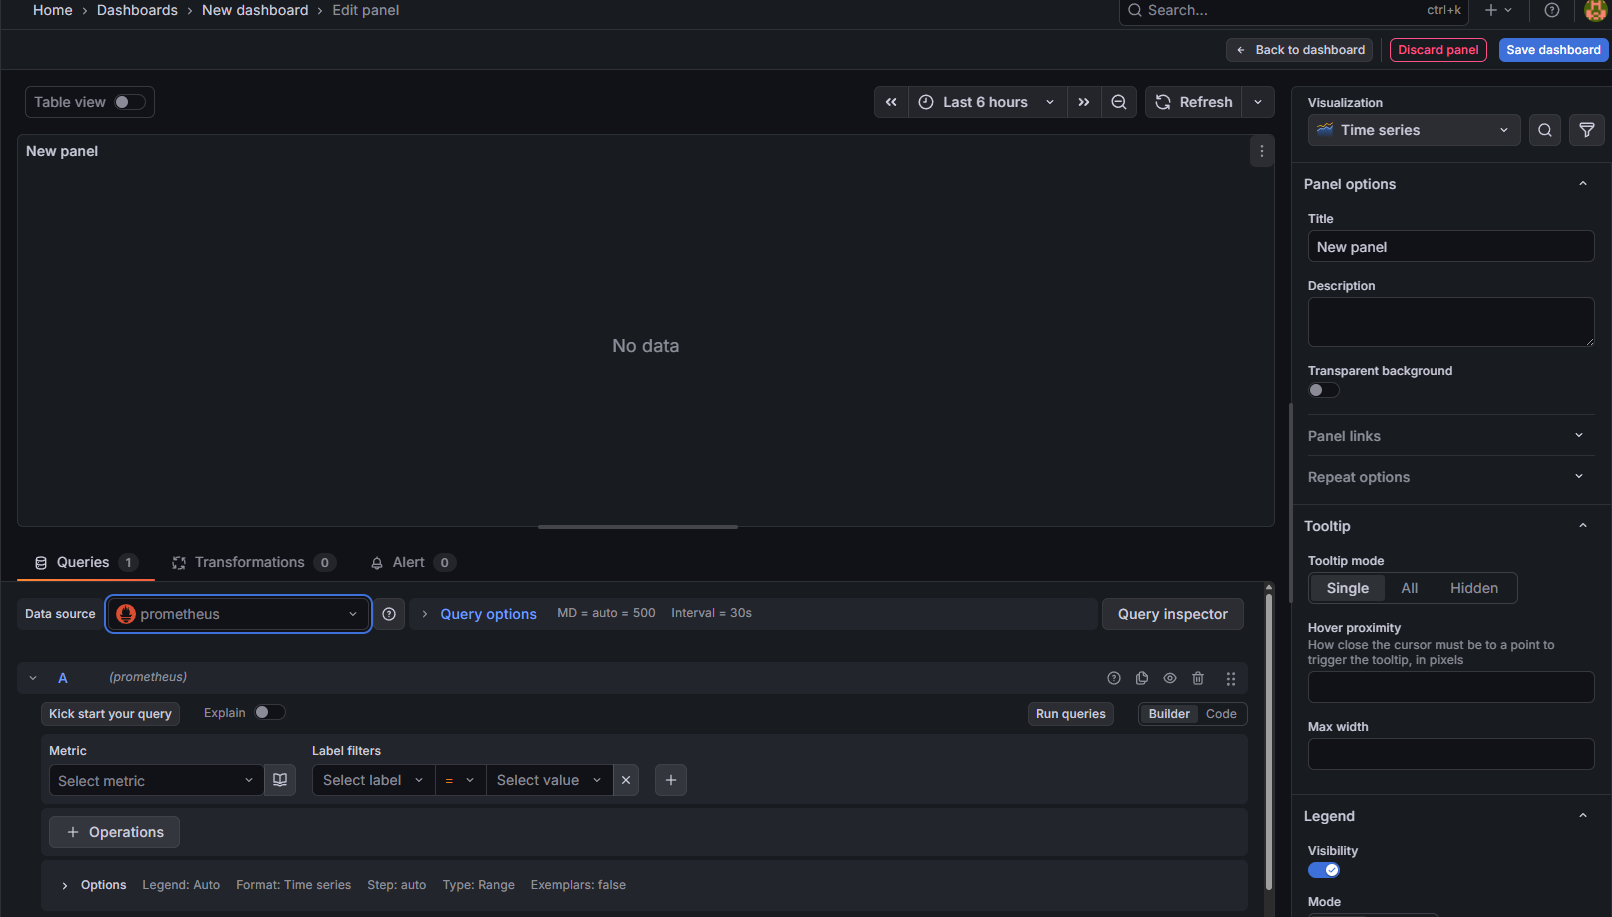Screen dimensions: 1612x917
Task: Open the metrics explorer book icon
Action: tap(280, 780)
